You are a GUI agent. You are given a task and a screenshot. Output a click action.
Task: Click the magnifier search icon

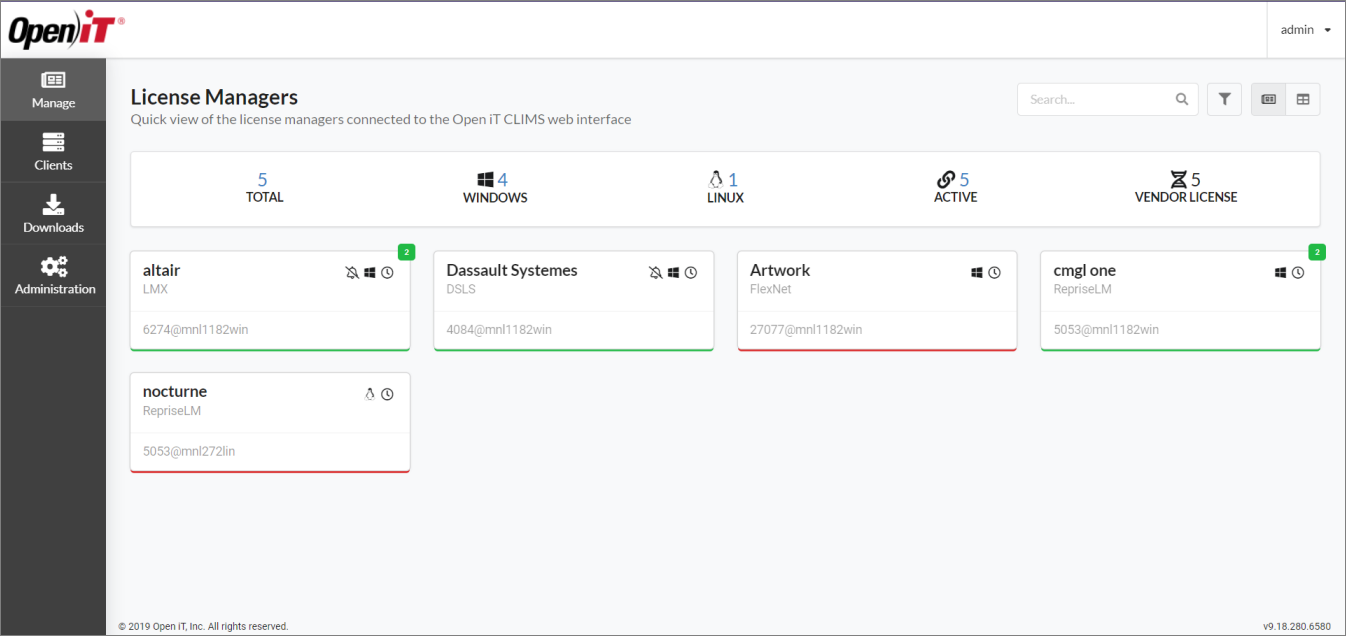pyautogui.click(x=1182, y=99)
